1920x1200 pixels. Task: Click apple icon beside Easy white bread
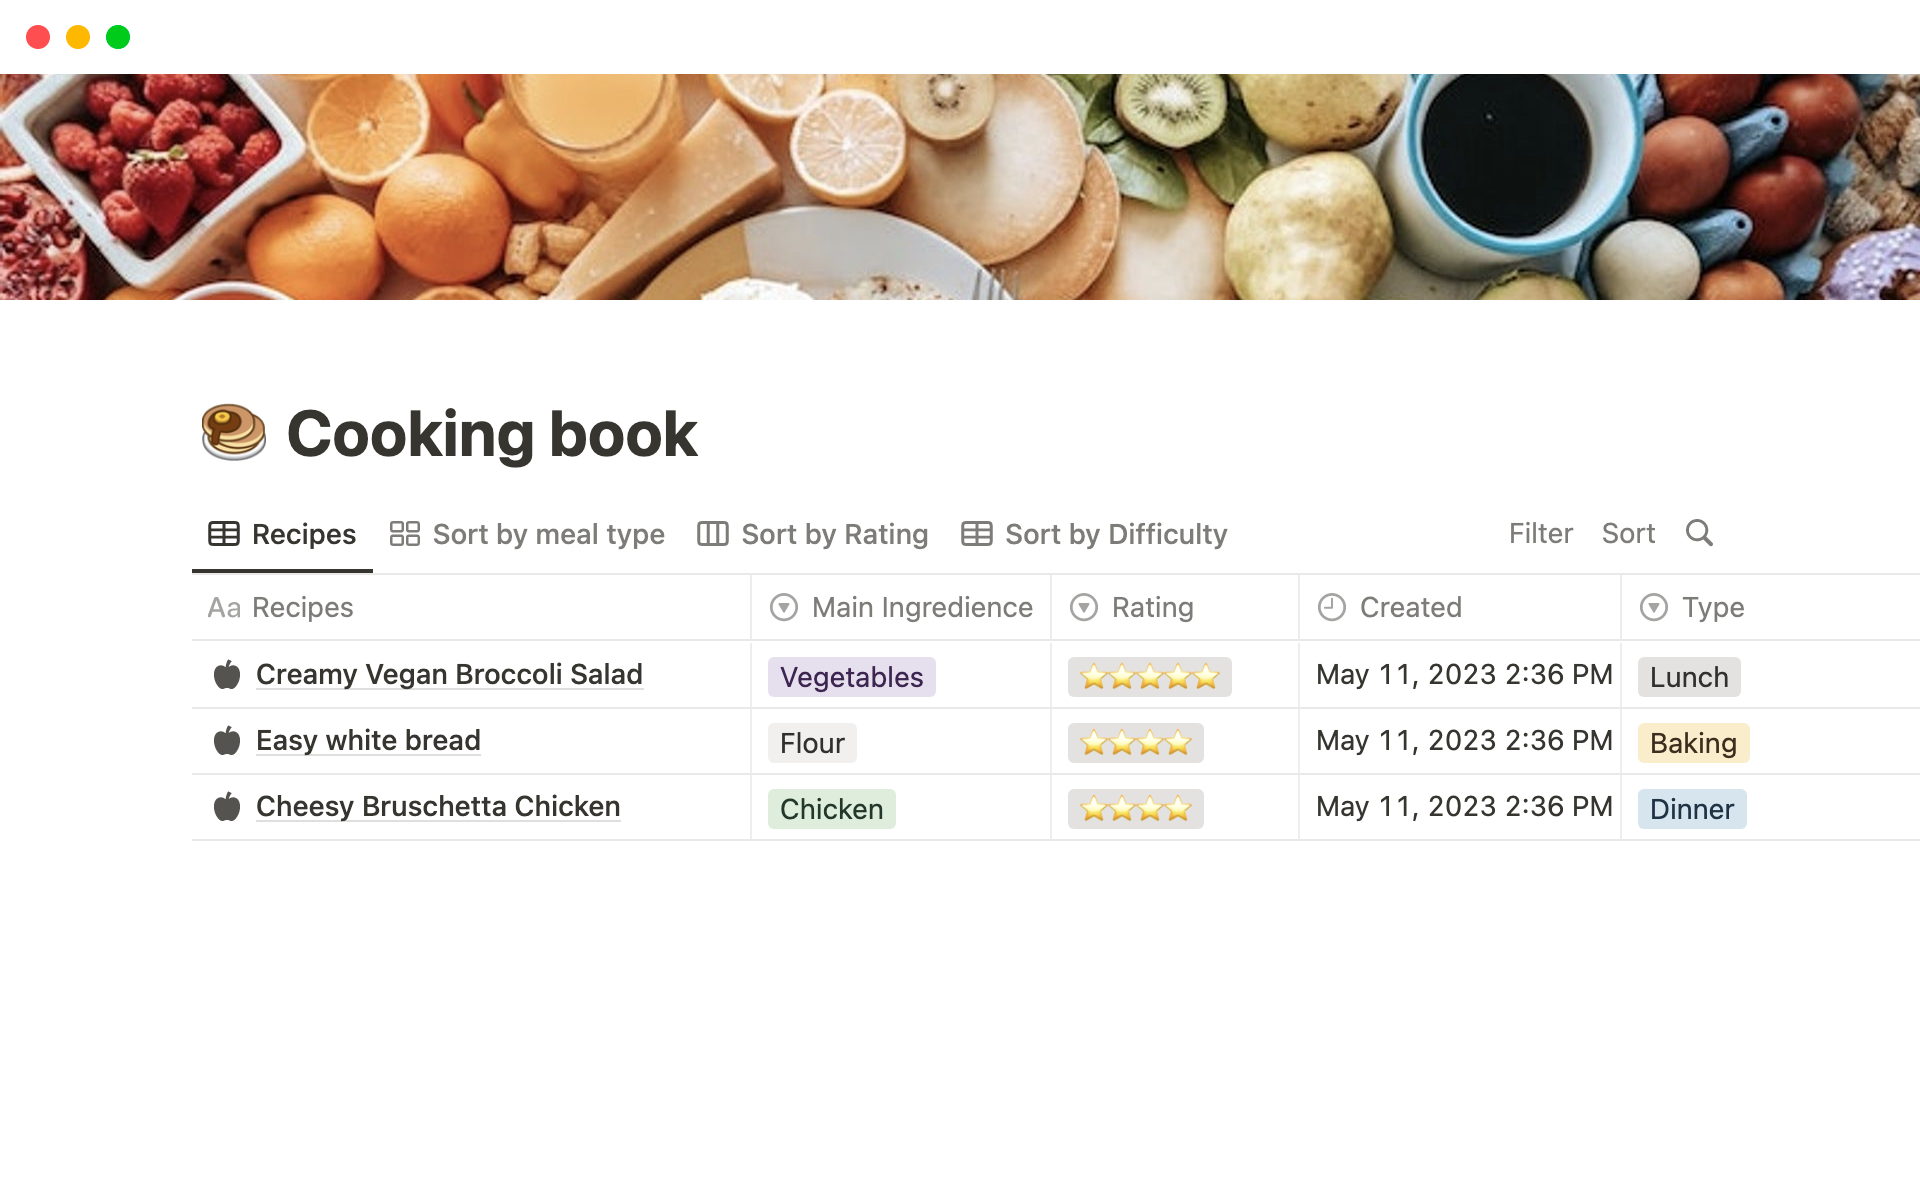coord(227,741)
